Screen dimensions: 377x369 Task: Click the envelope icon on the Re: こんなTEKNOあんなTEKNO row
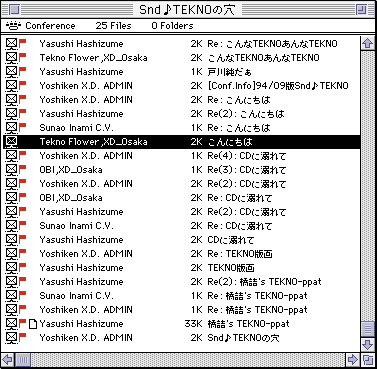pyautogui.click(x=11, y=43)
